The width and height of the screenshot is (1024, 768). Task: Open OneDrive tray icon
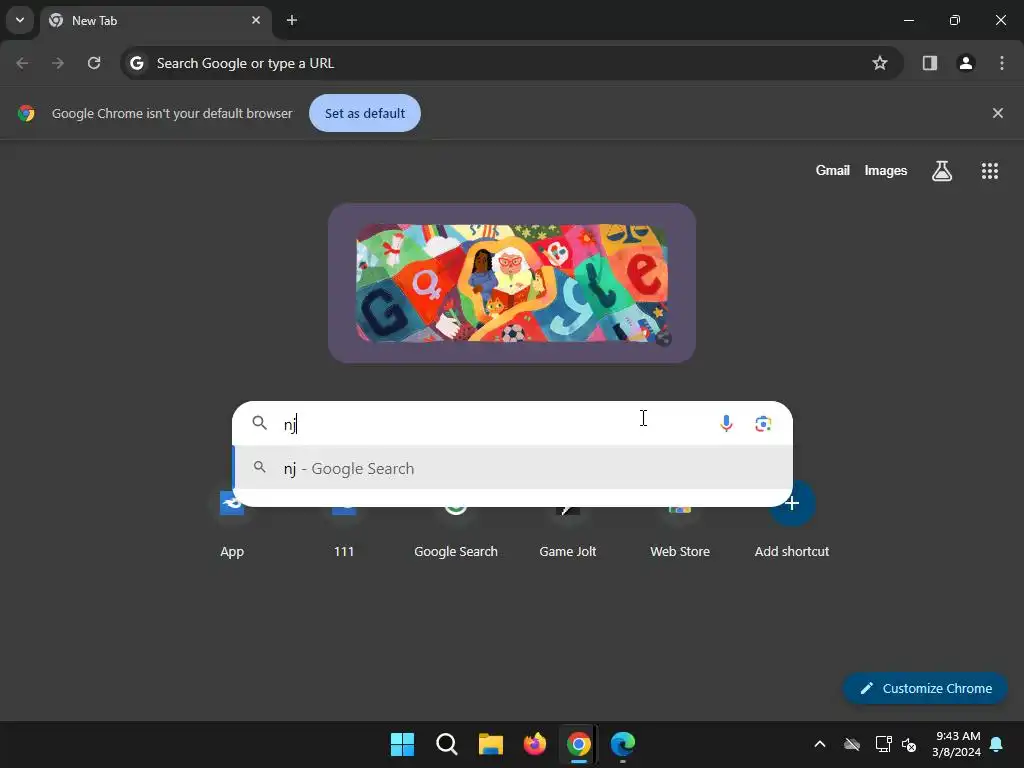pos(852,744)
